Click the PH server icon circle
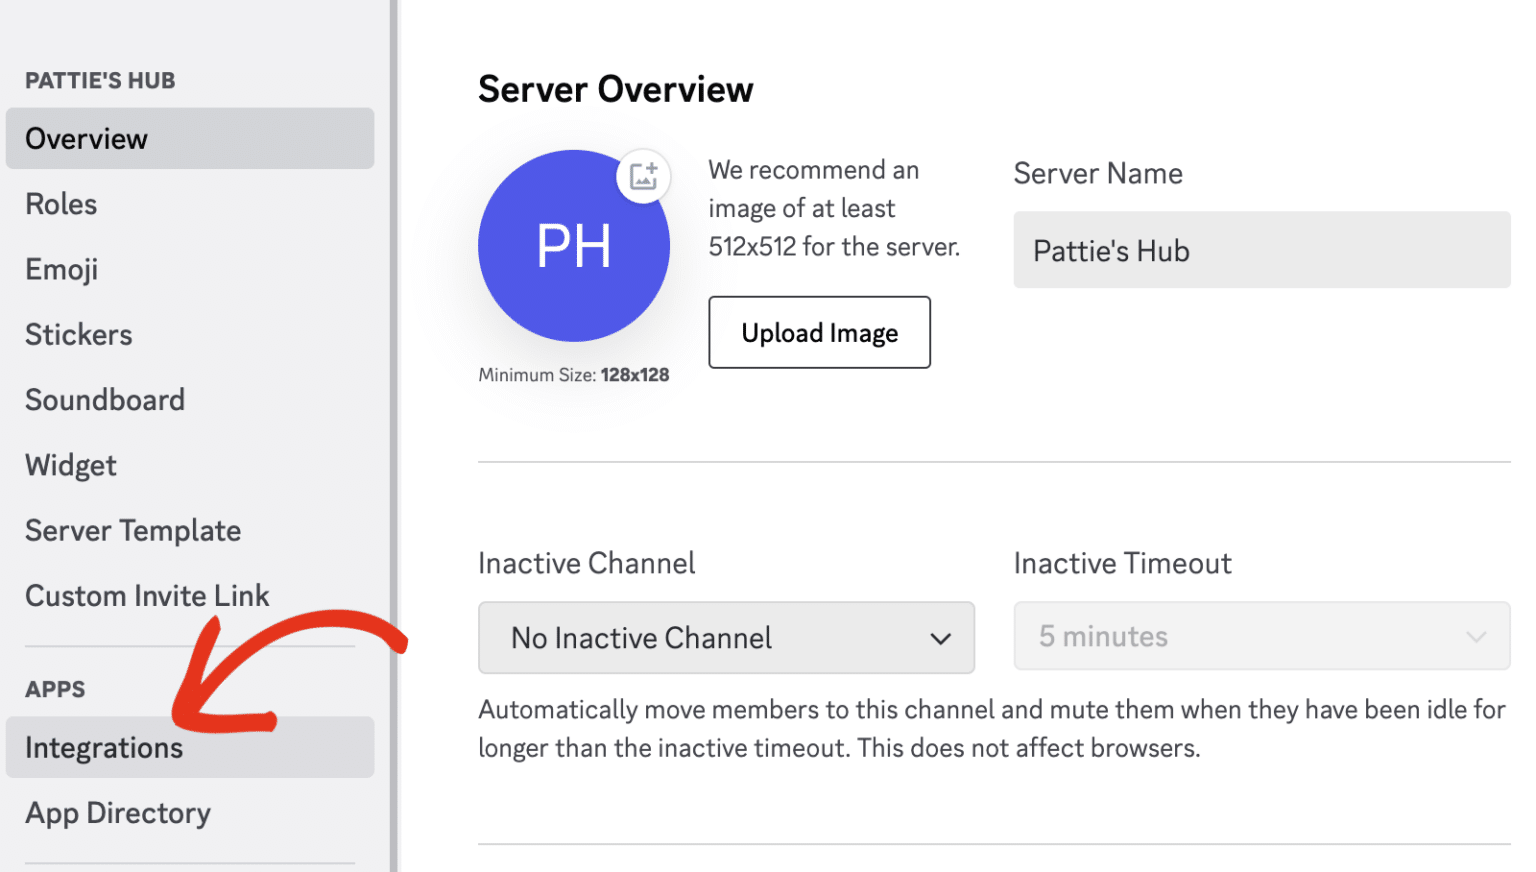The width and height of the screenshot is (1536, 872). (x=574, y=245)
